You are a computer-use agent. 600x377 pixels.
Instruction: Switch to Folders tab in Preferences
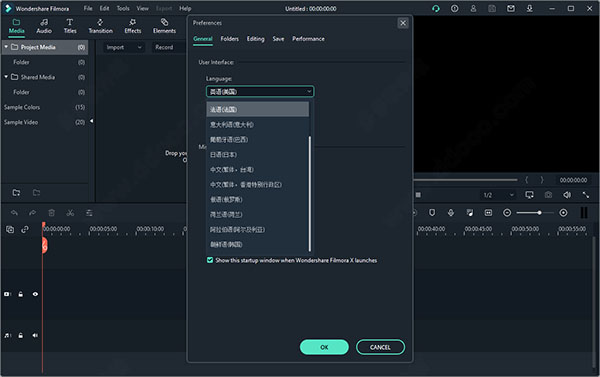coord(230,39)
